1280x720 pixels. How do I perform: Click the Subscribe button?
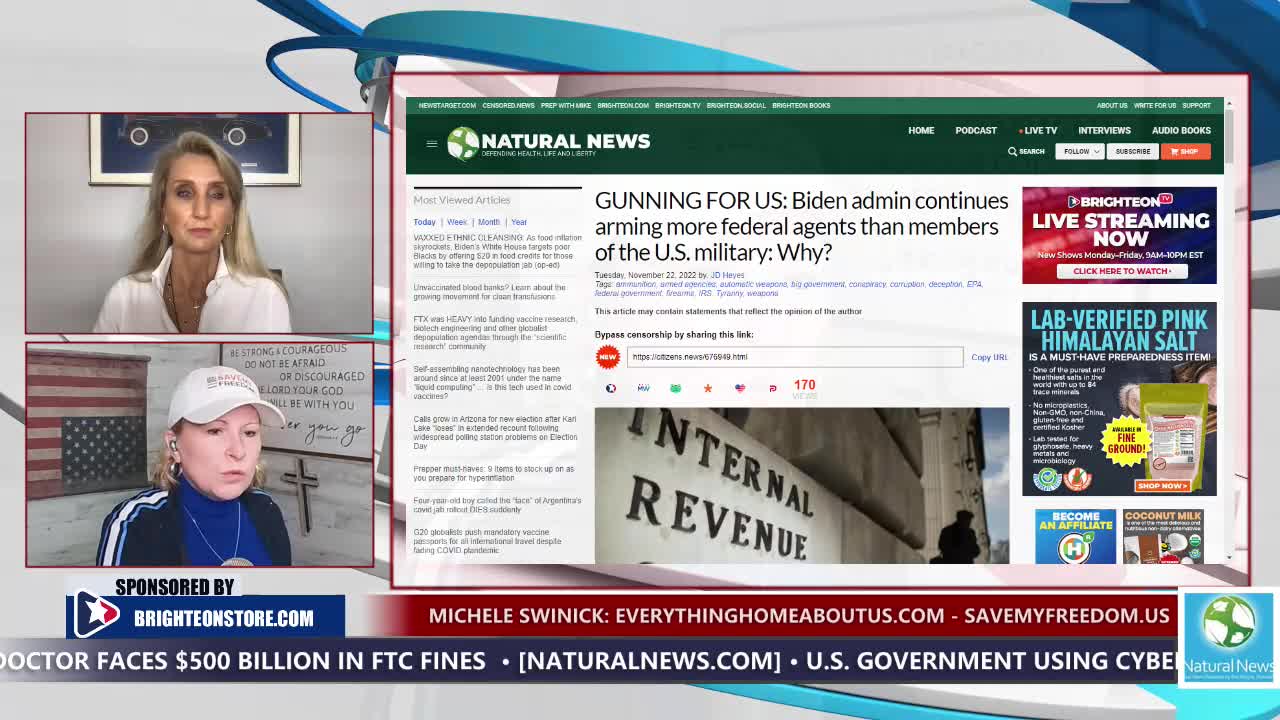tap(1133, 151)
